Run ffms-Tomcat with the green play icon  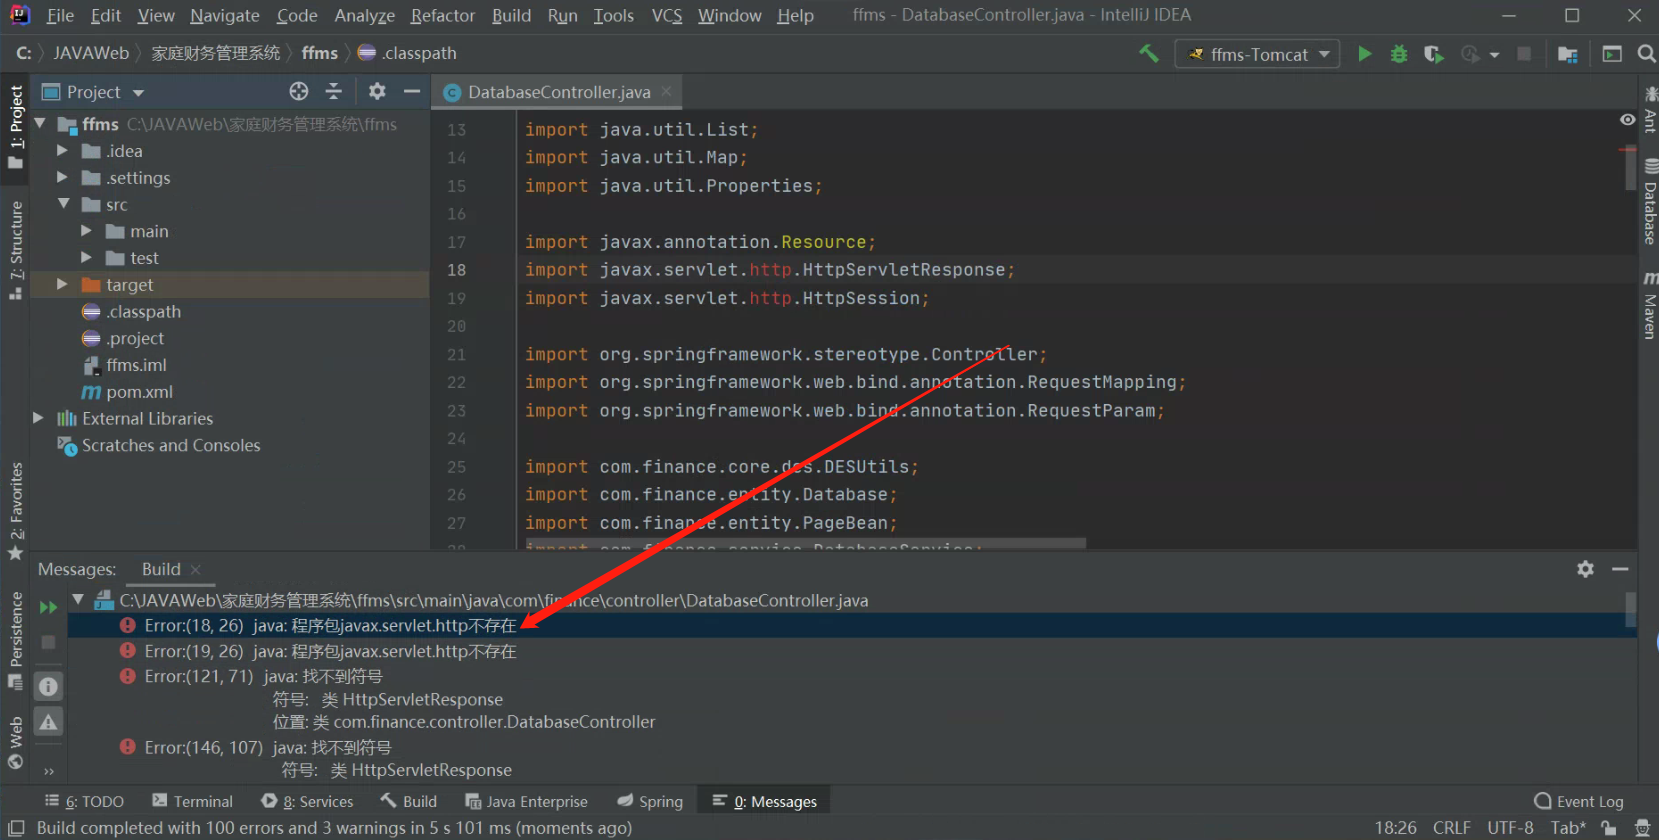tap(1365, 54)
